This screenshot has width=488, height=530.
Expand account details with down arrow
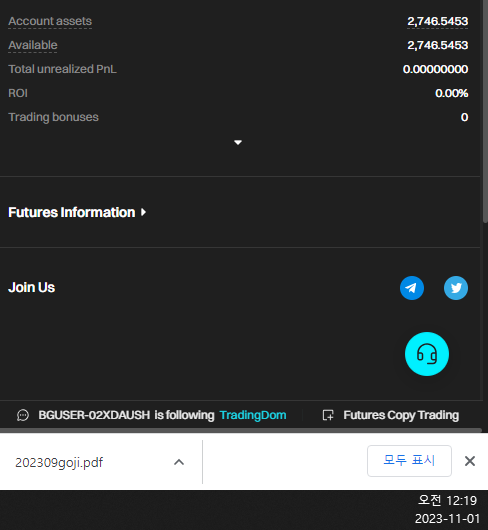pos(238,142)
